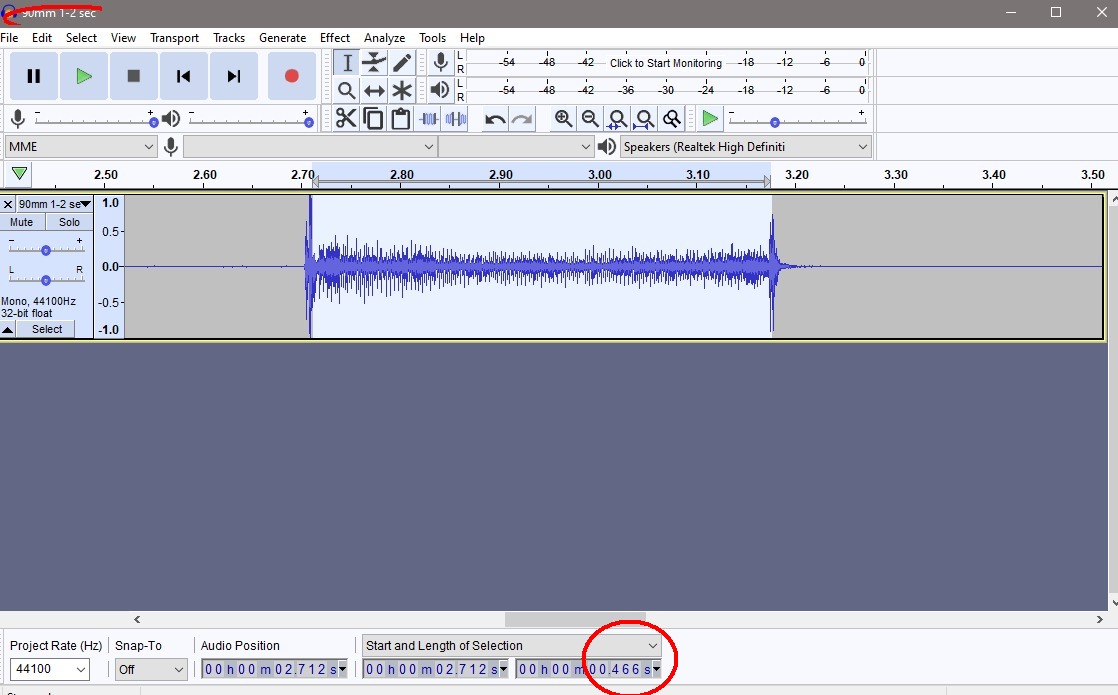The height and width of the screenshot is (695, 1118).
Task: Click the track Select button
Action: coord(47,329)
